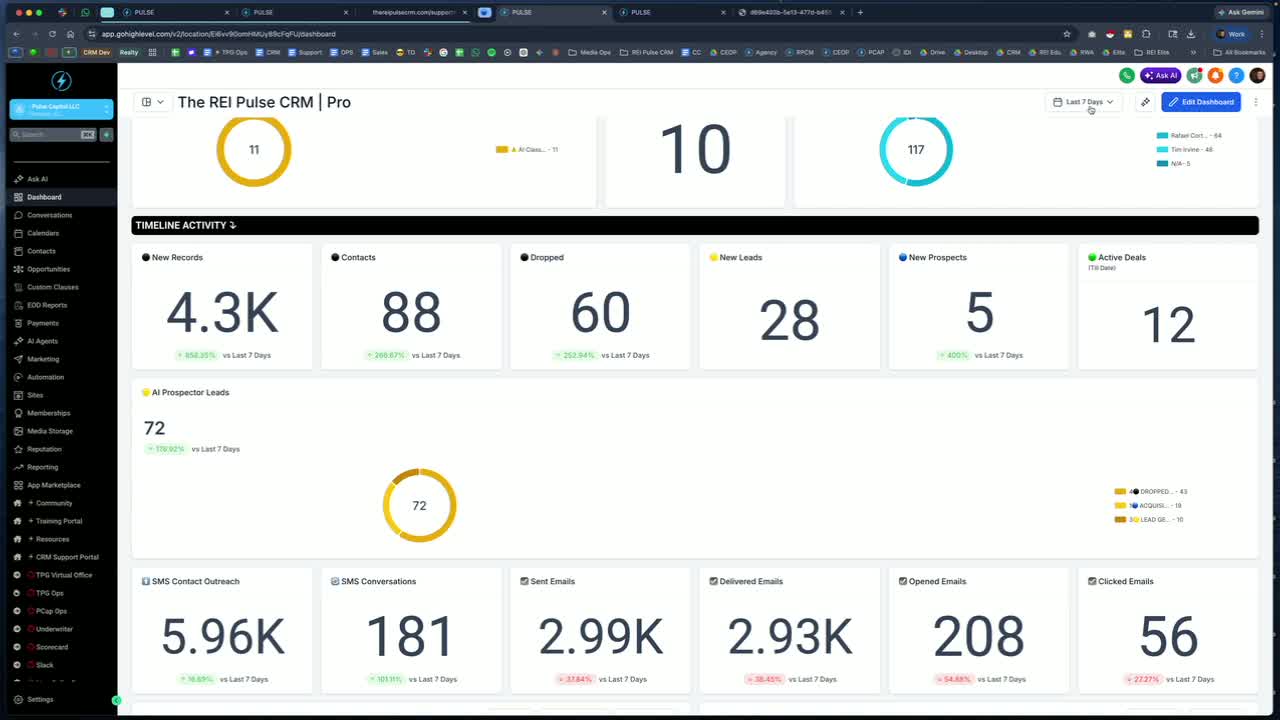1280x720 pixels.
Task: Open the three-dot dashboard options menu
Action: point(1256,102)
